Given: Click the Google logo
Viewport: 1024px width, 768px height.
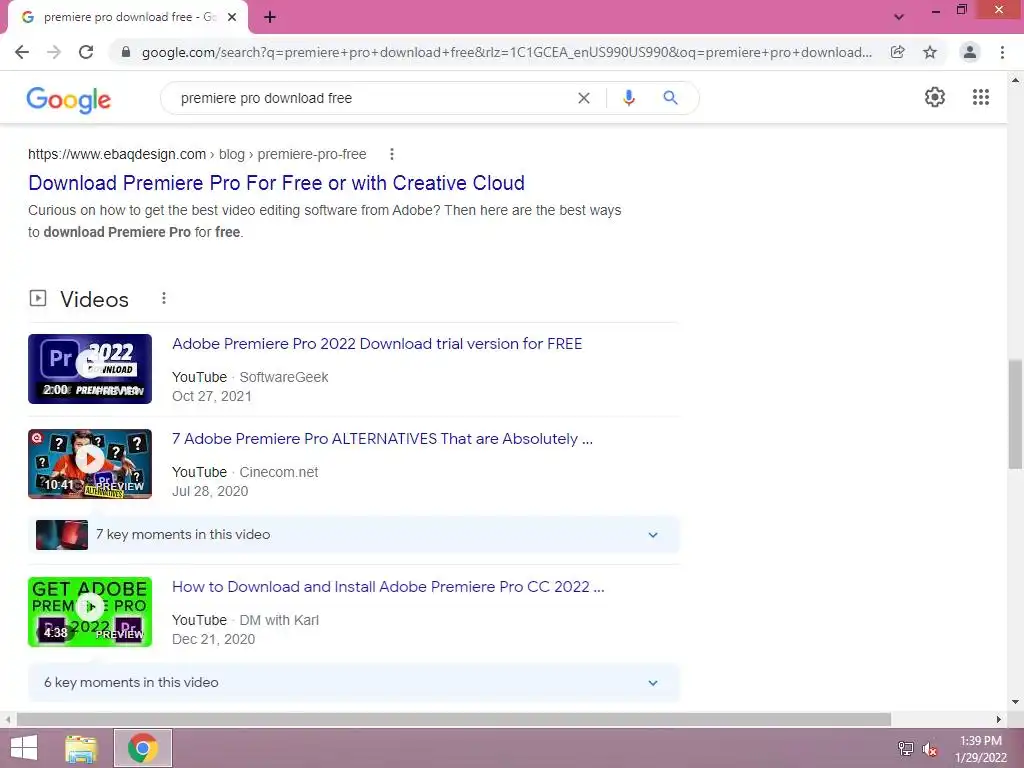Looking at the screenshot, I should click(69, 100).
